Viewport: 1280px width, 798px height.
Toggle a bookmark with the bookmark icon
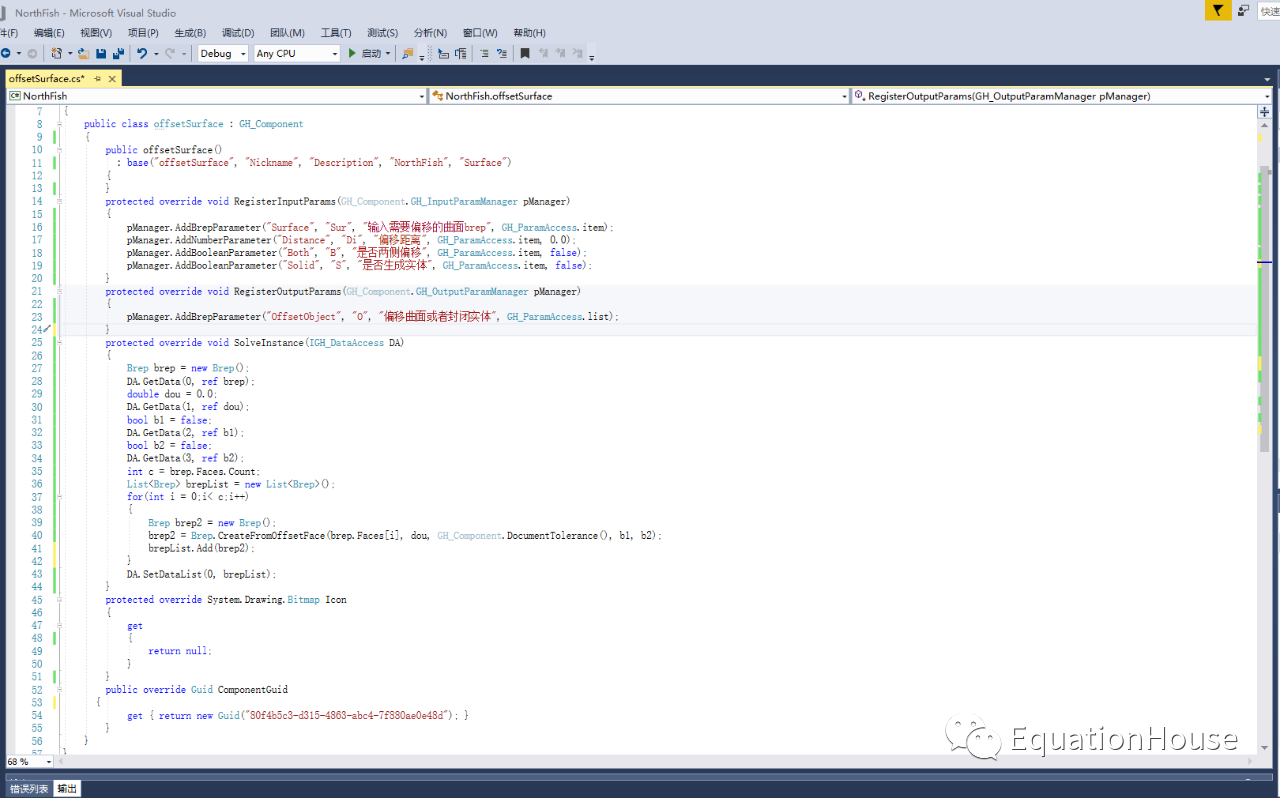pyautogui.click(x=525, y=53)
